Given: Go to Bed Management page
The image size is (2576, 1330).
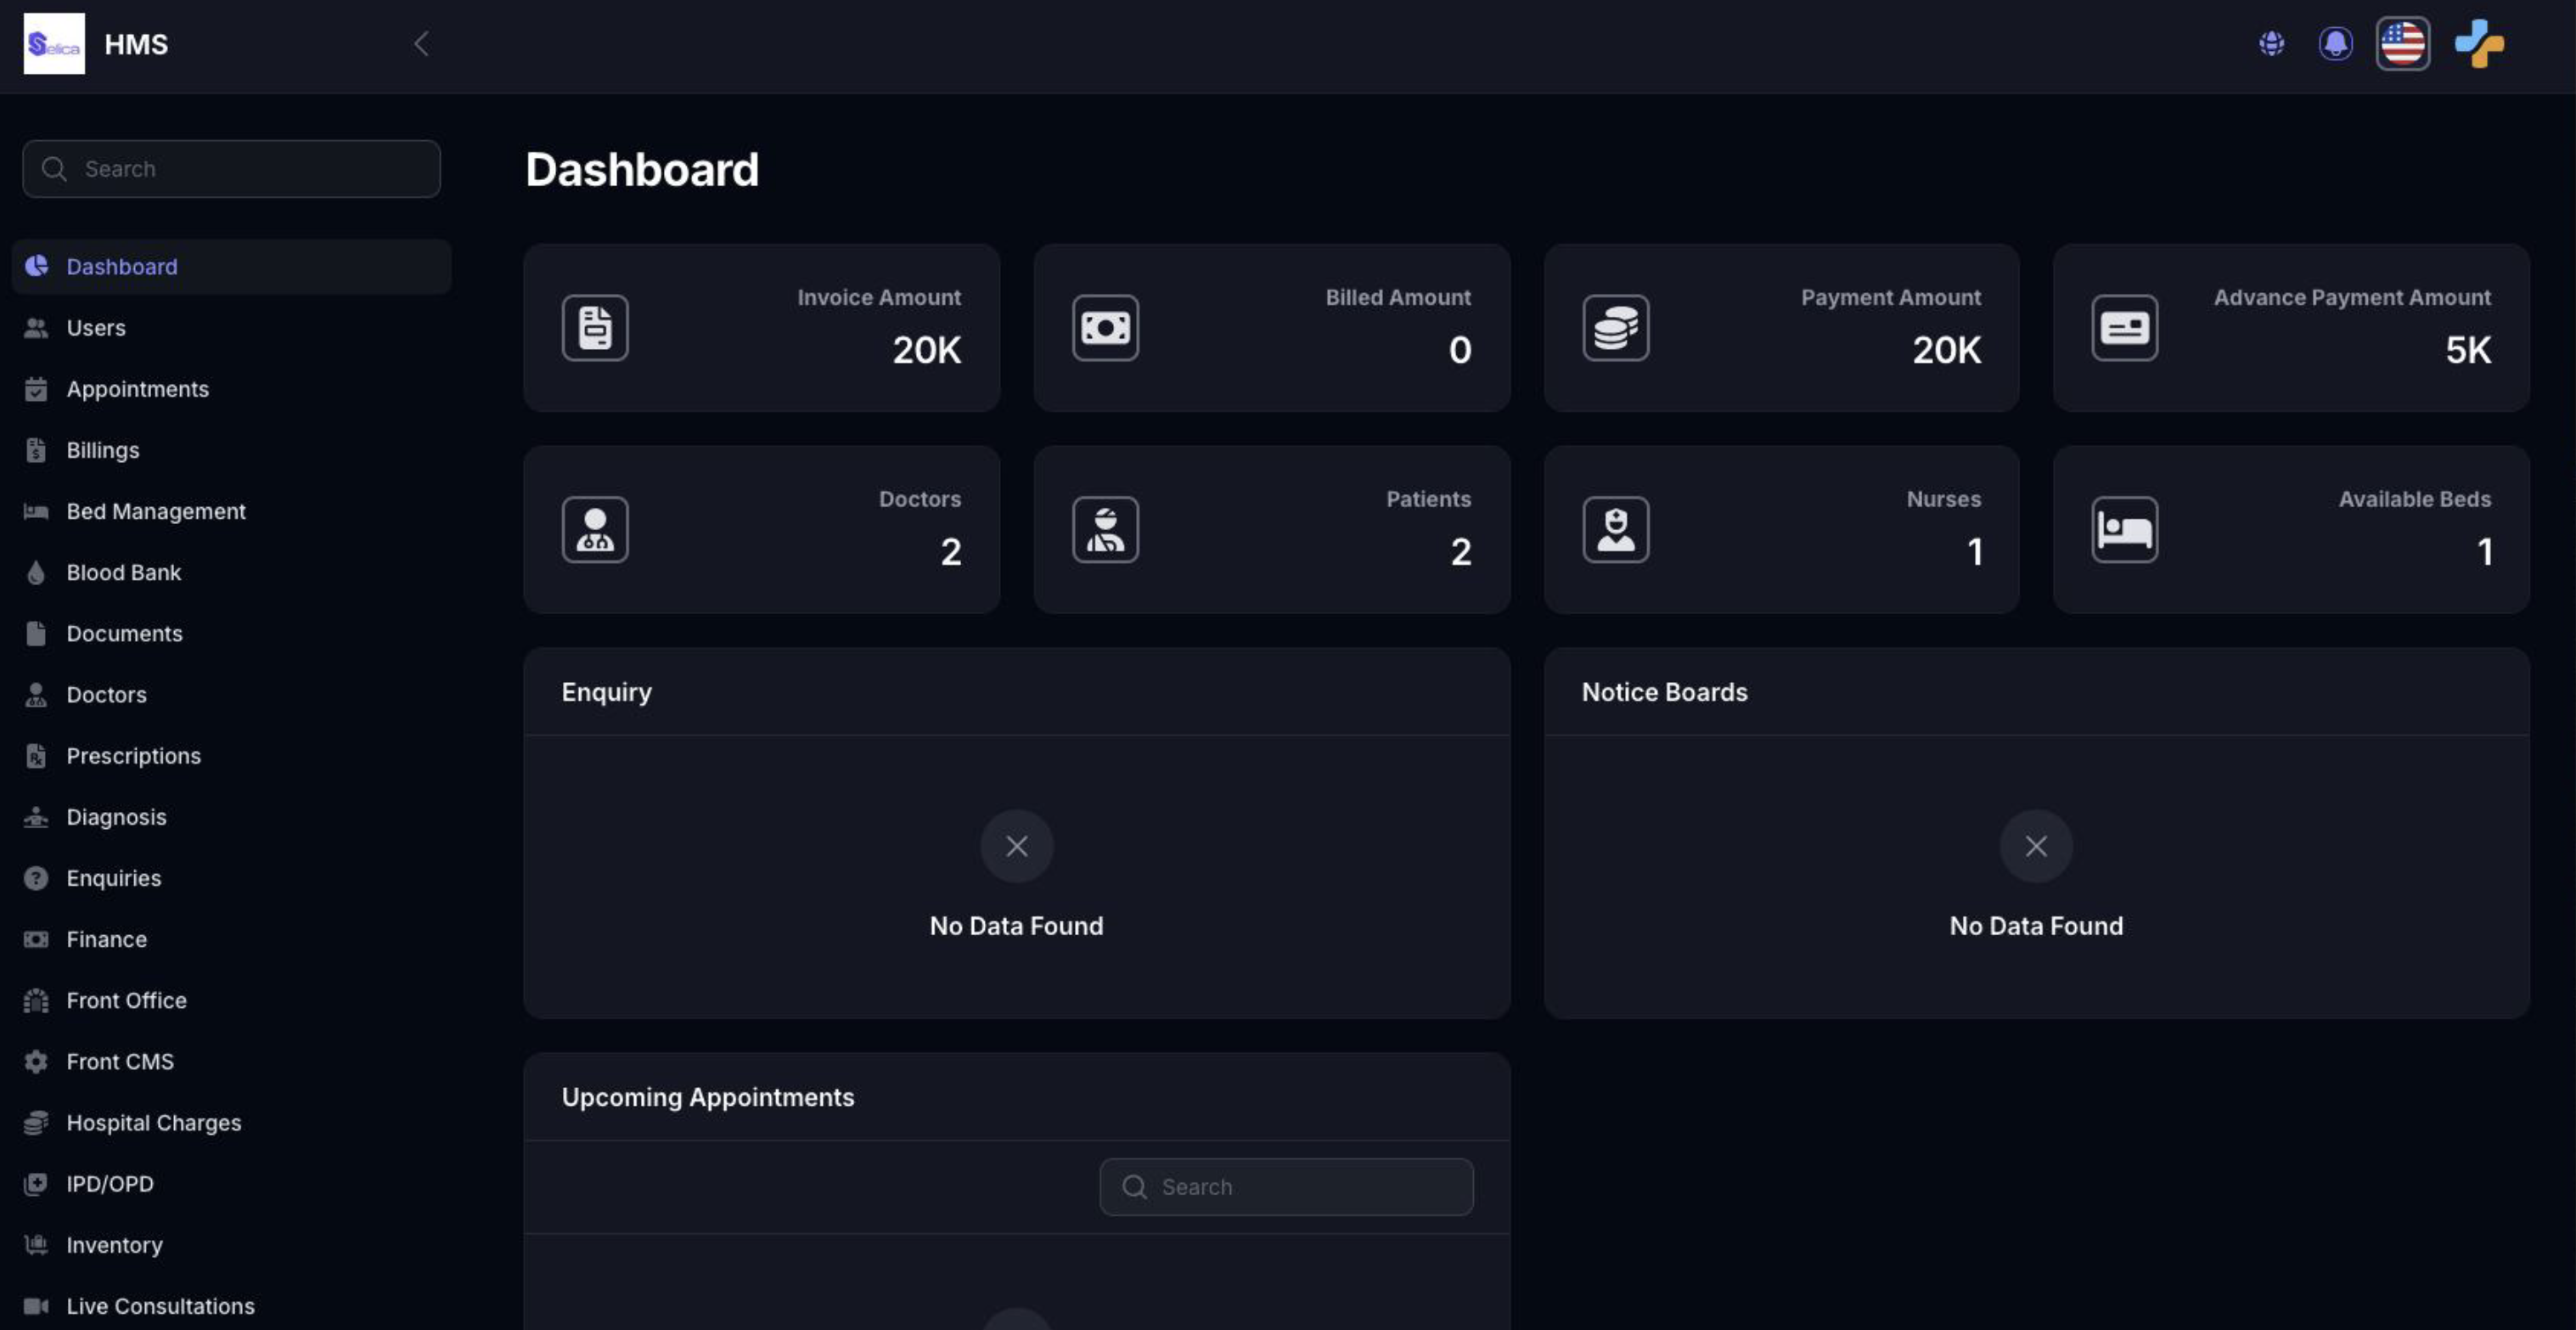Looking at the screenshot, I should [x=155, y=511].
